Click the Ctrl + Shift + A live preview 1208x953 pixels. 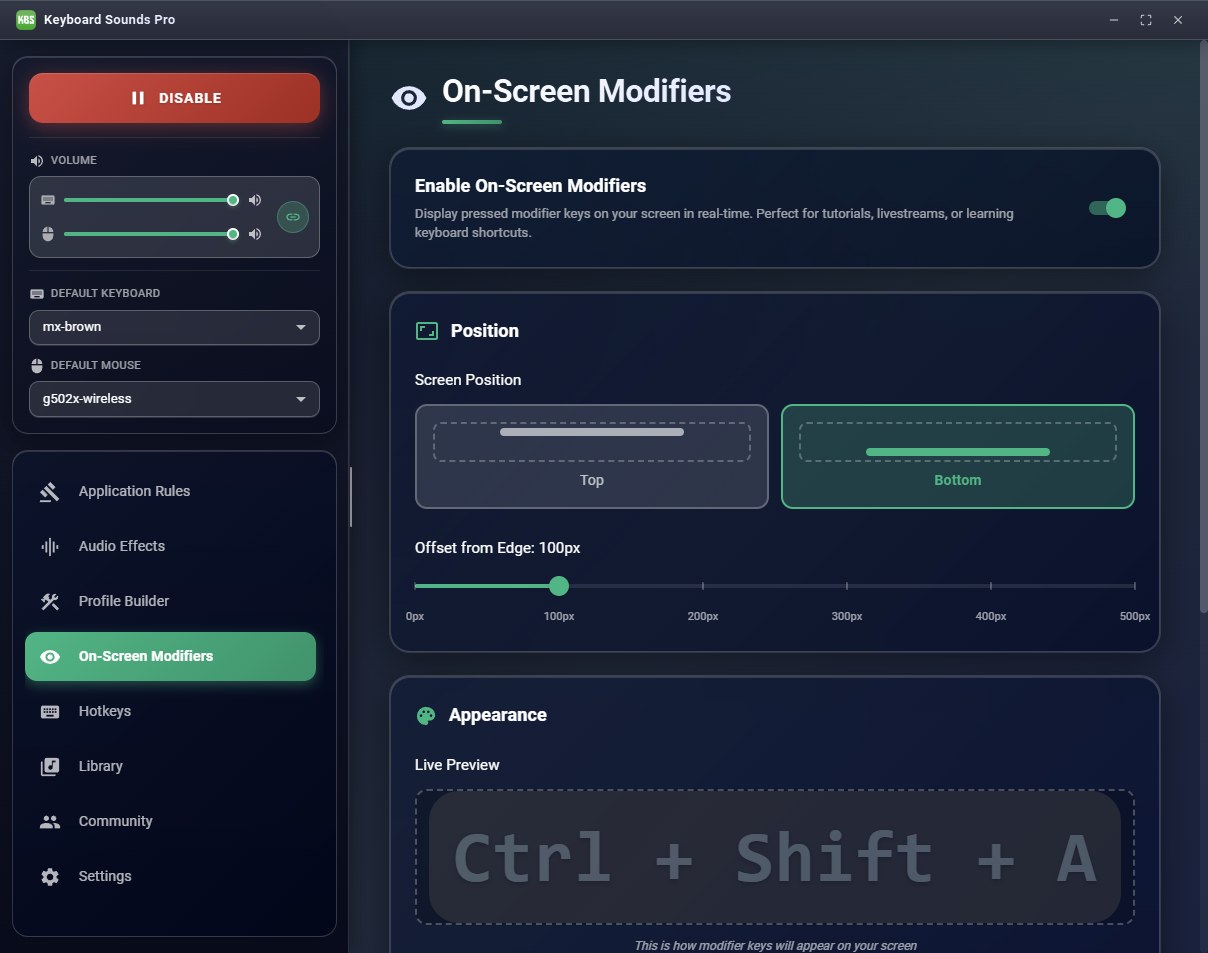(775, 857)
